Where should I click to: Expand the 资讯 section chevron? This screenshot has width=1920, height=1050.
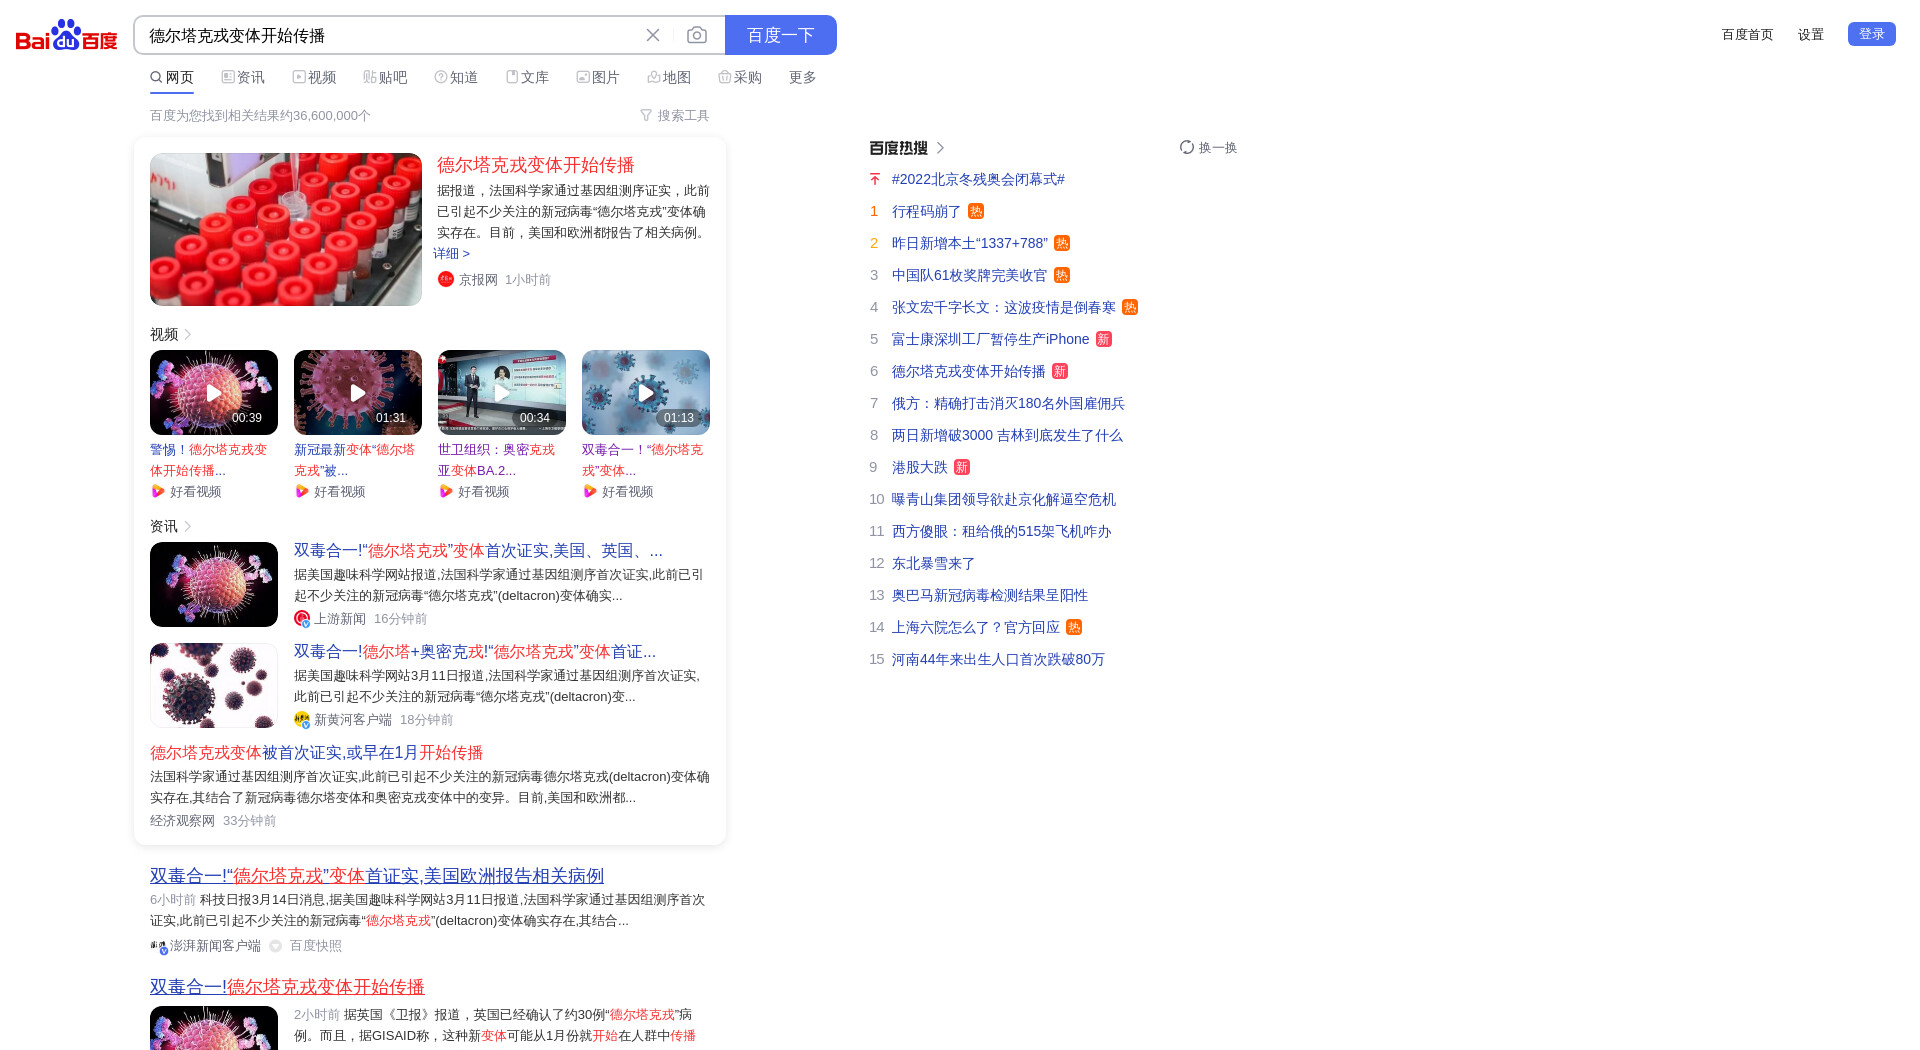point(188,526)
